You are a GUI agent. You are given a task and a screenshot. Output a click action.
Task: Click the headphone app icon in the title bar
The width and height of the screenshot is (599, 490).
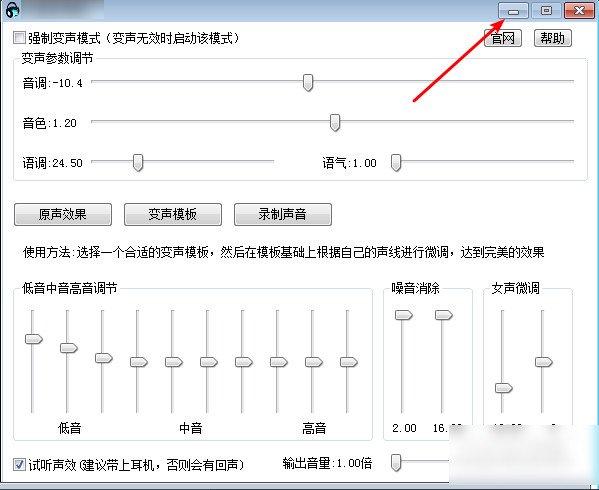pyautogui.click(x=13, y=10)
